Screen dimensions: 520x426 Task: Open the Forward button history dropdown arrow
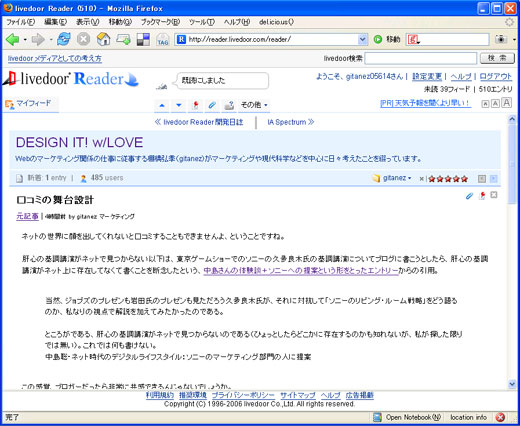51,40
